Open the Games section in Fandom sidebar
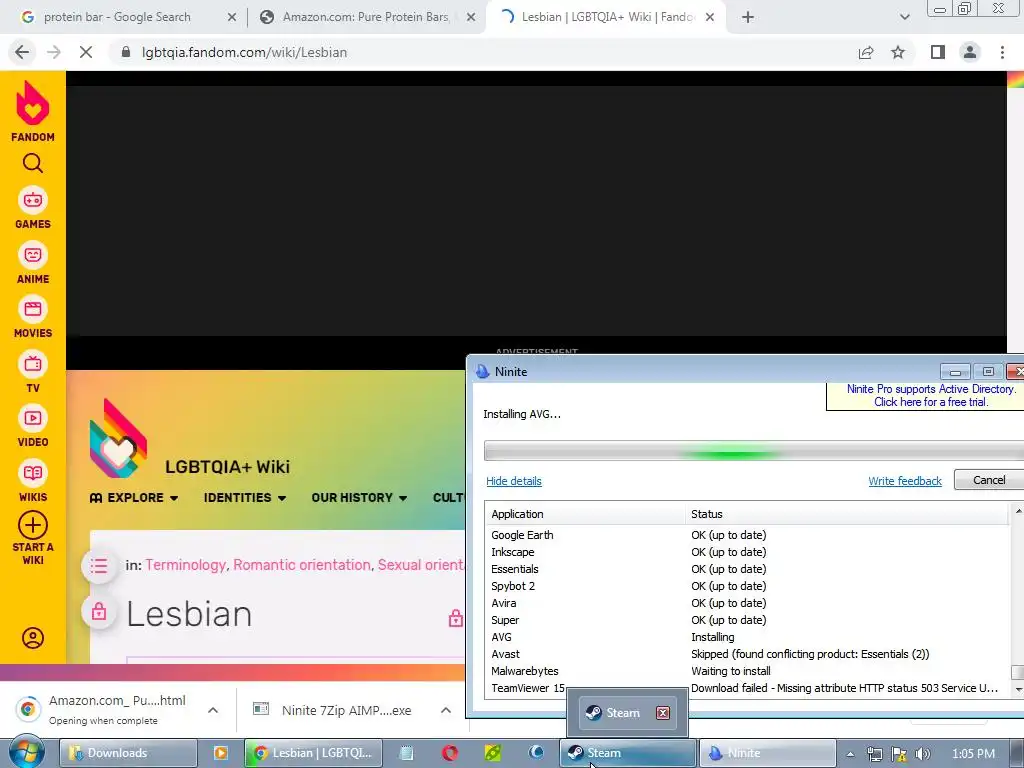The image size is (1024, 768). click(33, 209)
